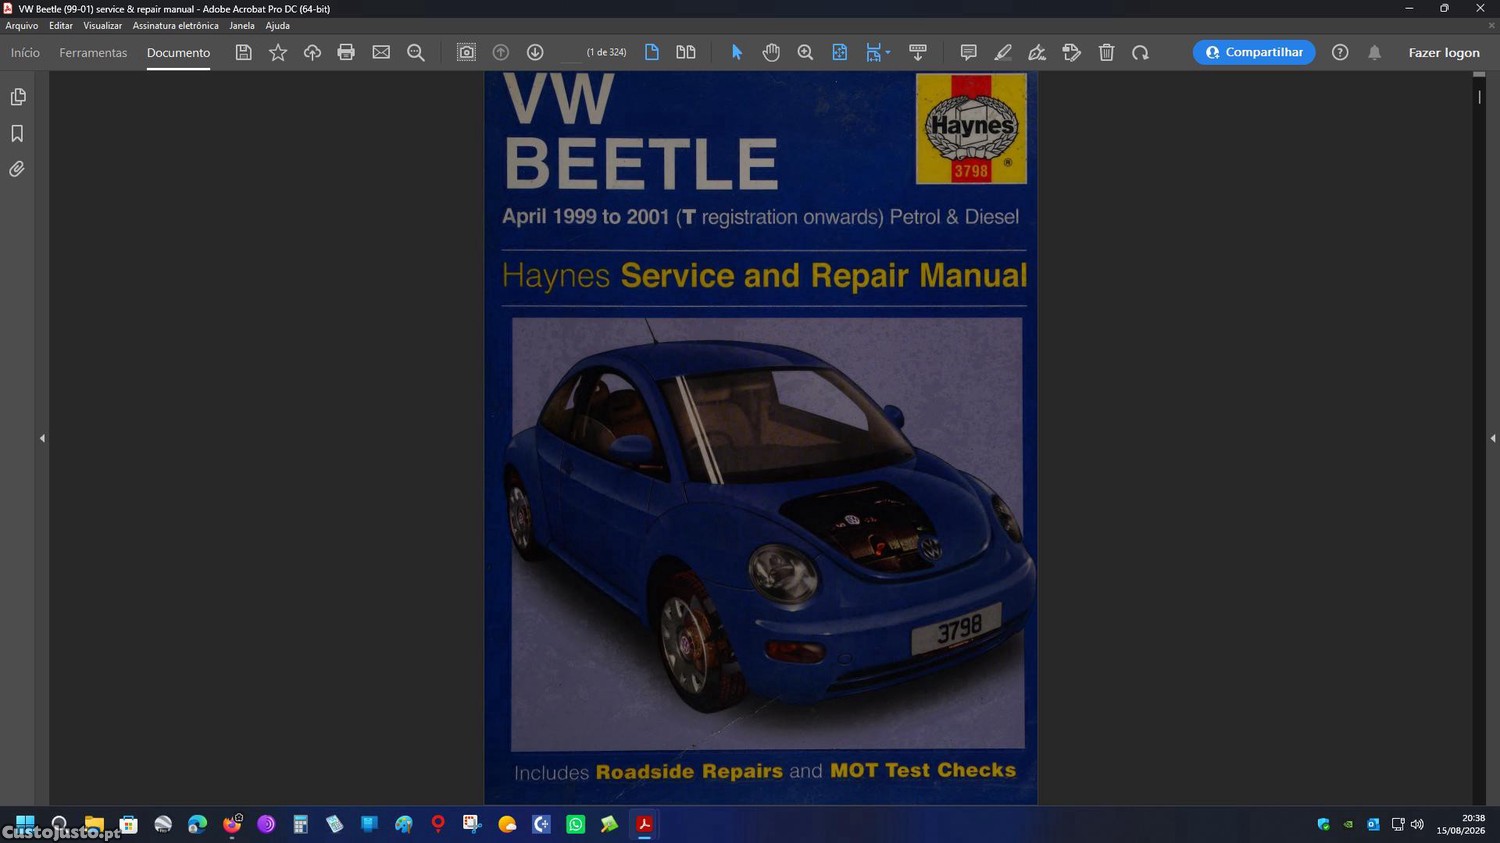Select the highlighter pen tool

[1003, 52]
